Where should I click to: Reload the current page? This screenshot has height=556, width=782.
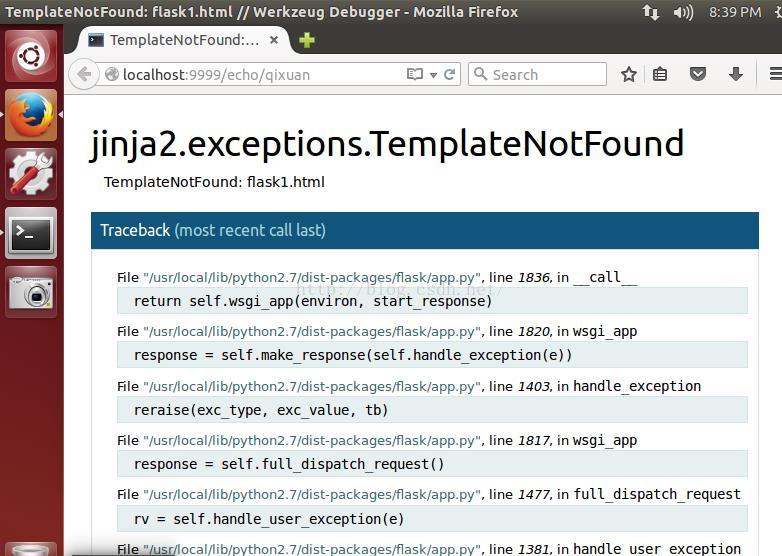tap(450, 74)
